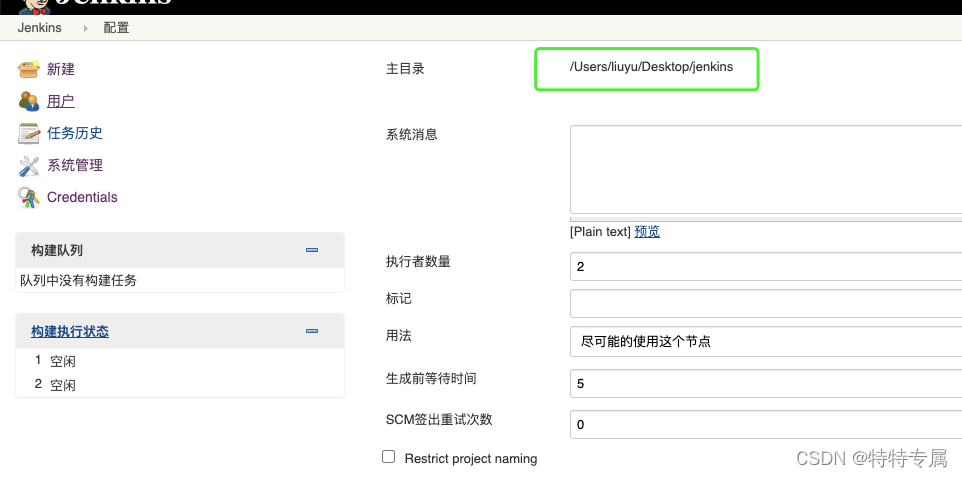Collapse the 构建队列 panel

tap(312, 250)
